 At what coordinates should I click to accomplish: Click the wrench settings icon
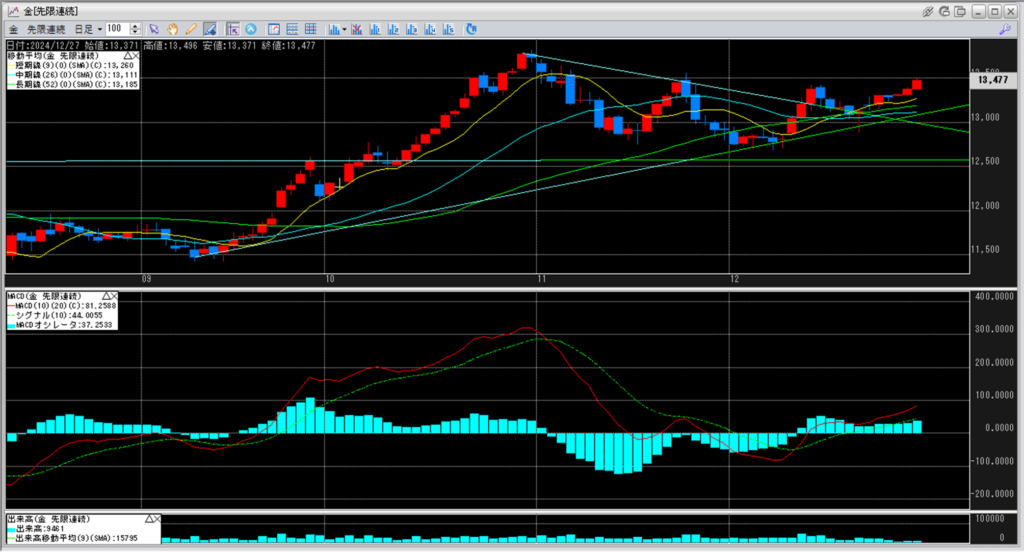1003,29
